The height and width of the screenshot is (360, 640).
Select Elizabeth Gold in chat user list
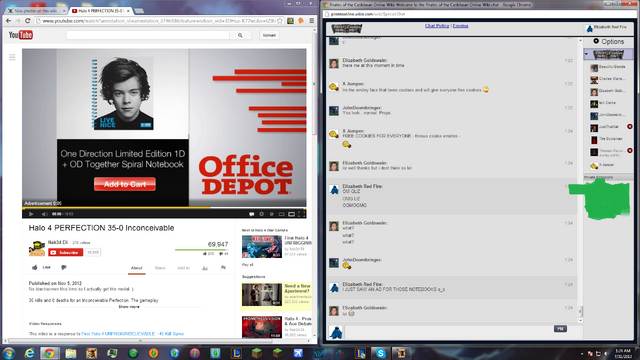608,91
